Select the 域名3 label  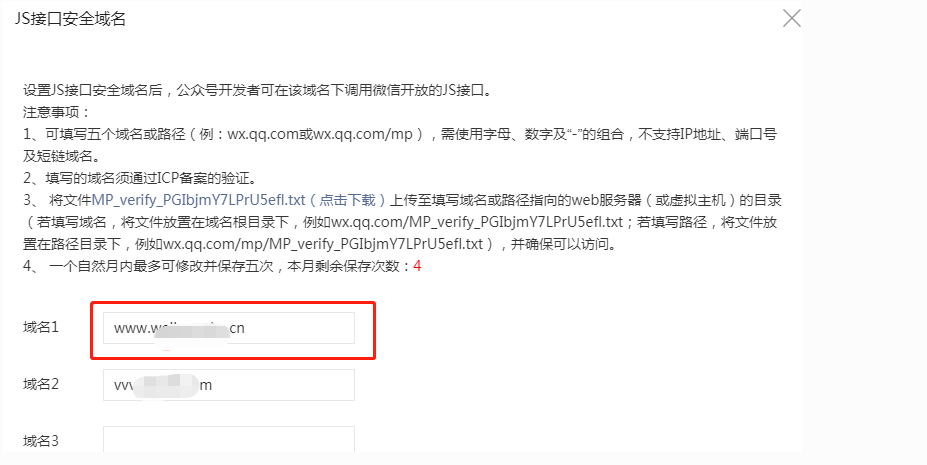click(x=41, y=441)
